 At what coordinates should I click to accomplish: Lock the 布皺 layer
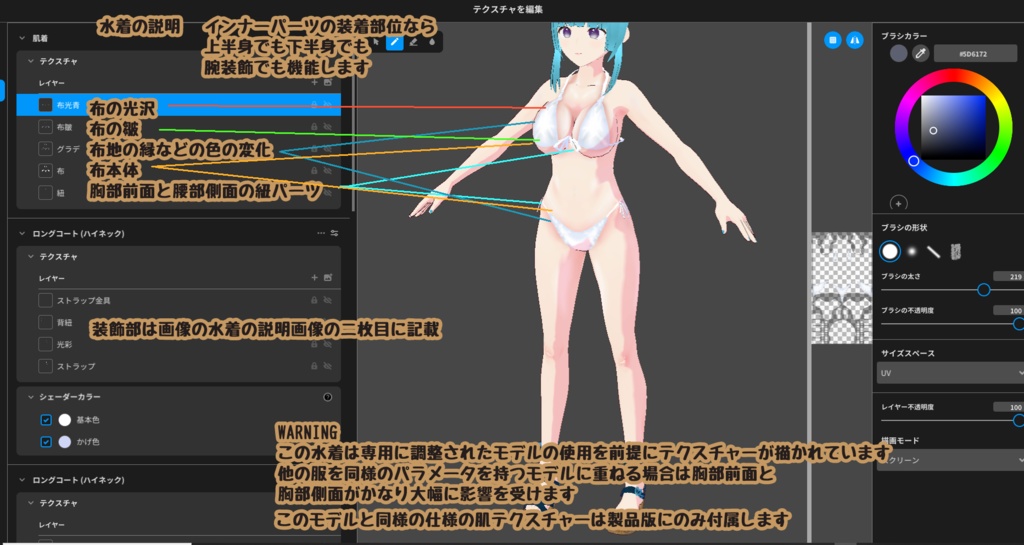314,127
